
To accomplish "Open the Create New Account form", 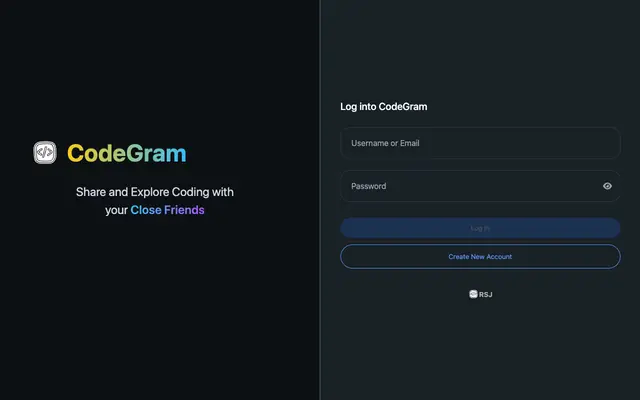I will (480, 257).
